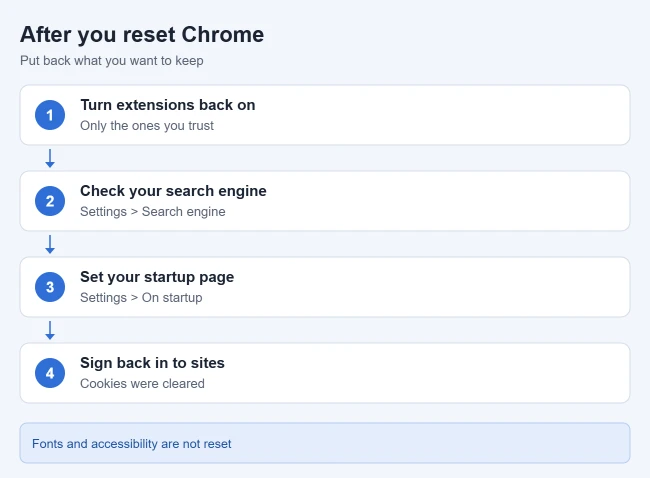Select the 'Check your search engine' title

pyautogui.click(x=173, y=191)
